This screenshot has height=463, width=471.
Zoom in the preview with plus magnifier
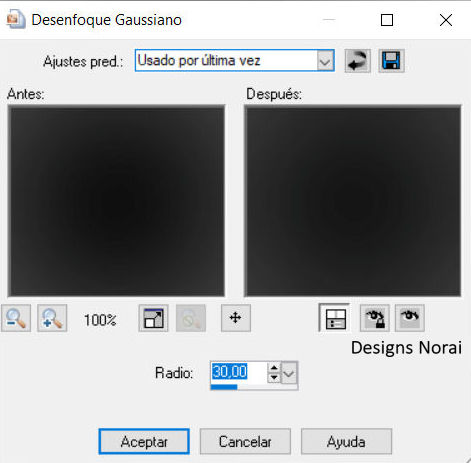click(52, 318)
